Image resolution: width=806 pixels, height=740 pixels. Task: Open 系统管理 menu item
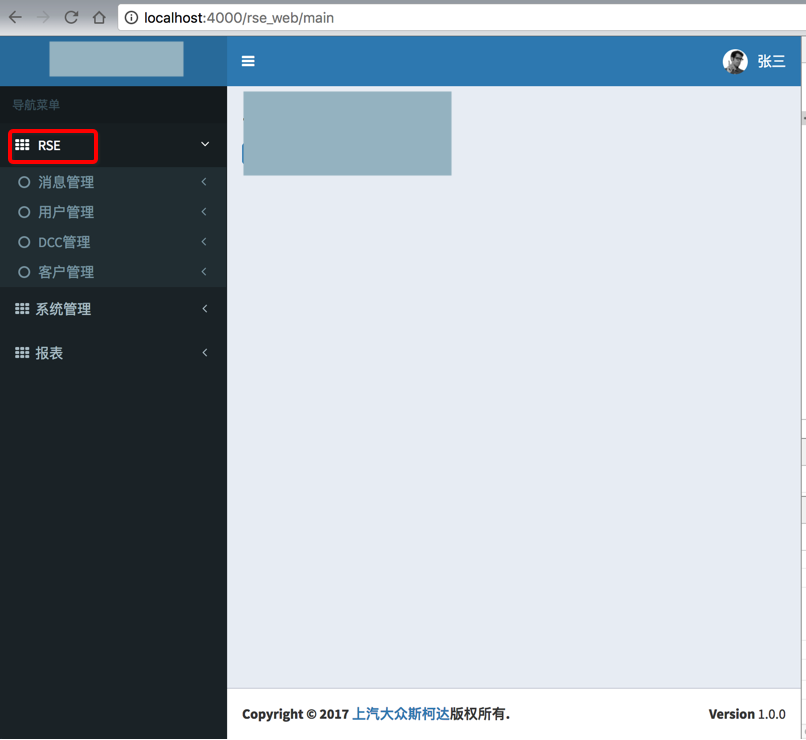point(63,309)
